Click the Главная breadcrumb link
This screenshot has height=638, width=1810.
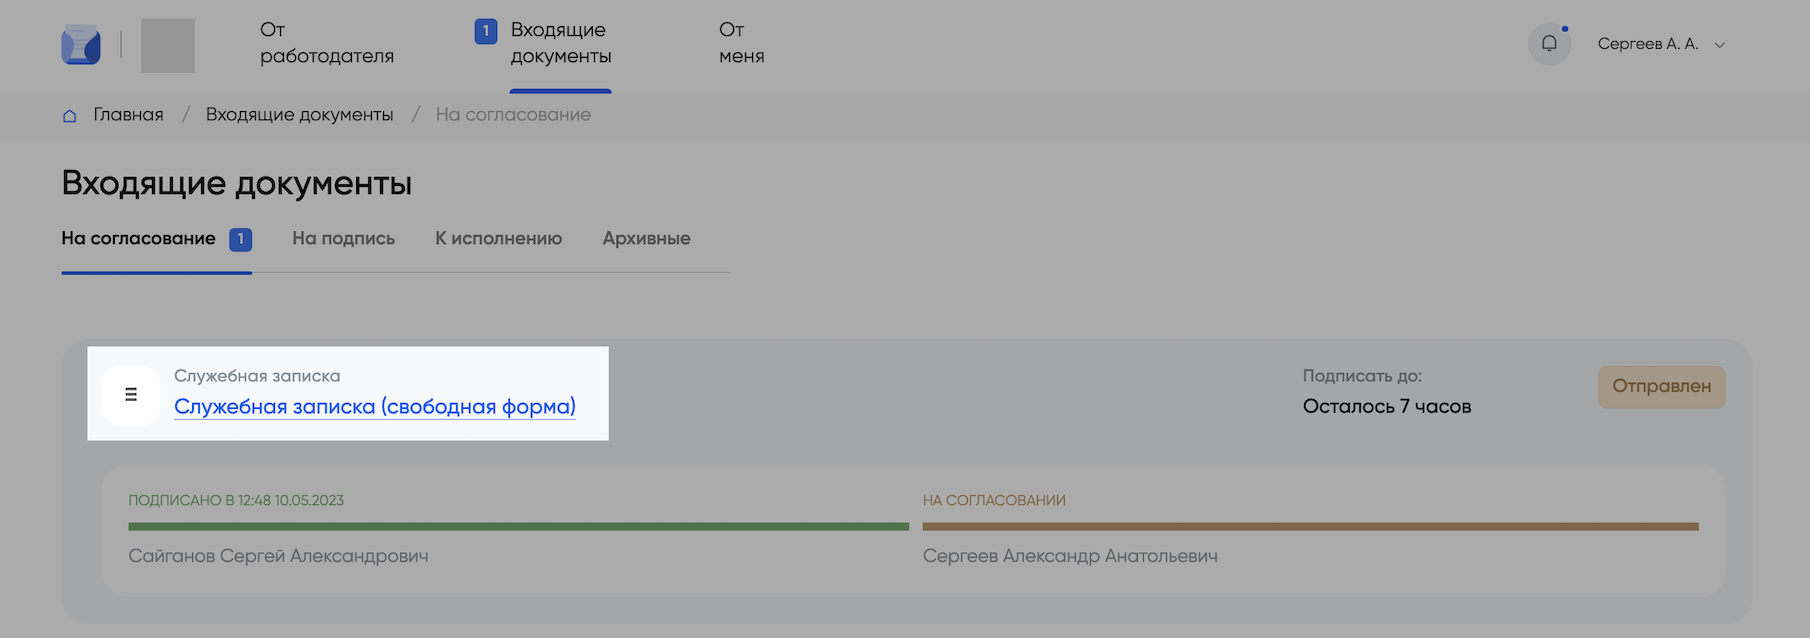pyautogui.click(x=128, y=115)
